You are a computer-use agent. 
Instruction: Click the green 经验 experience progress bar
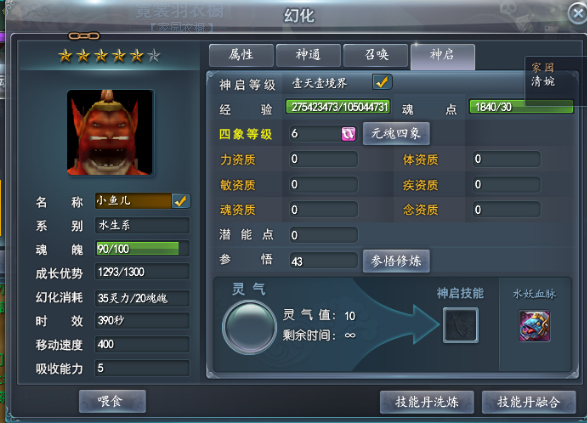(338, 107)
